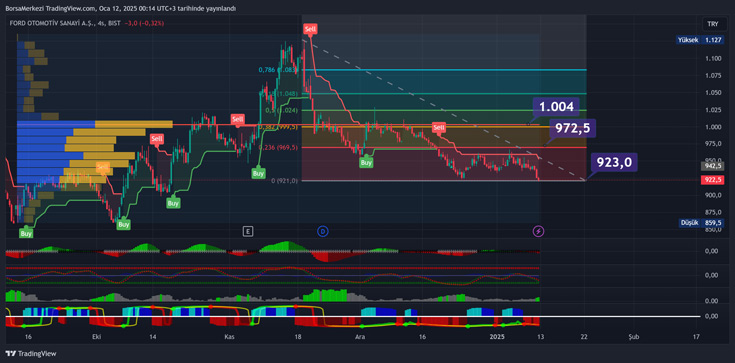
Task: Open the TRY currency selector
Action: tap(712, 23)
